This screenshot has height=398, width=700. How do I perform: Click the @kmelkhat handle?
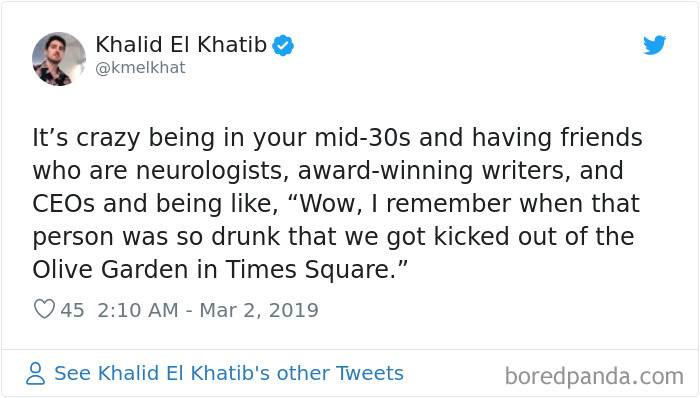click(x=140, y=68)
